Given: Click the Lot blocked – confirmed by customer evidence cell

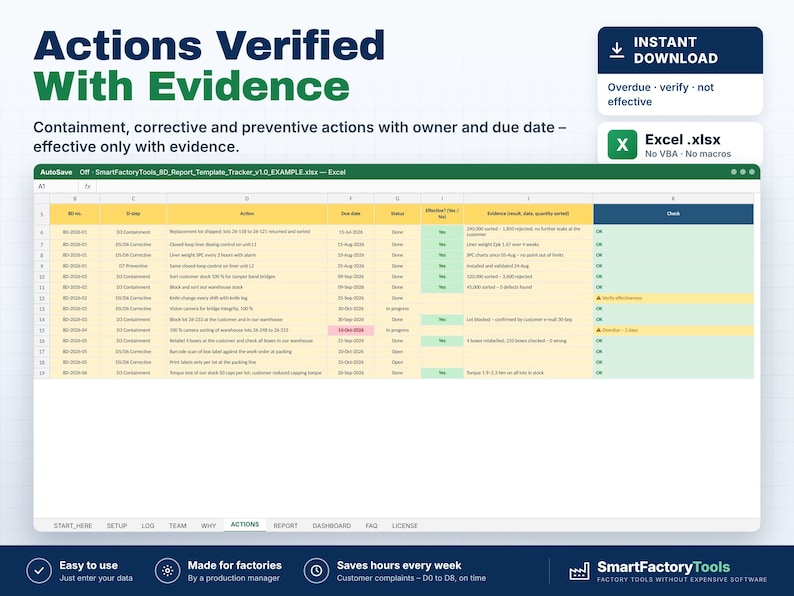Looking at the screenshot, I should pyautogui.click(x=528, y=320).
